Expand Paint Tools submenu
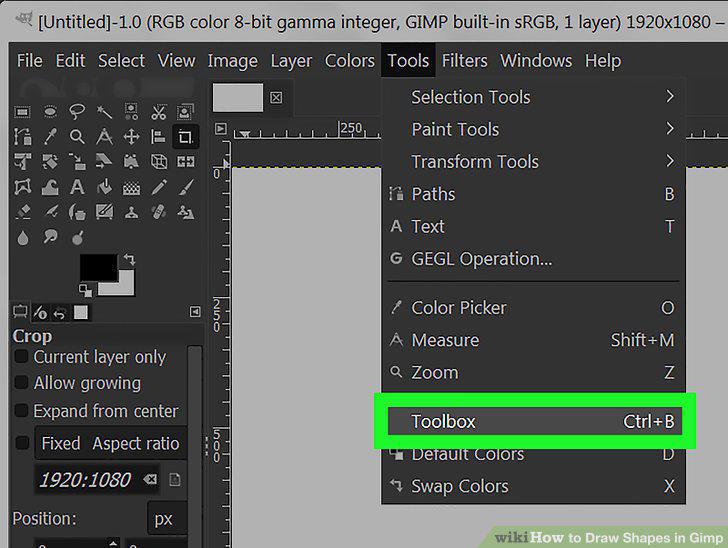 (x=533, y=129)
